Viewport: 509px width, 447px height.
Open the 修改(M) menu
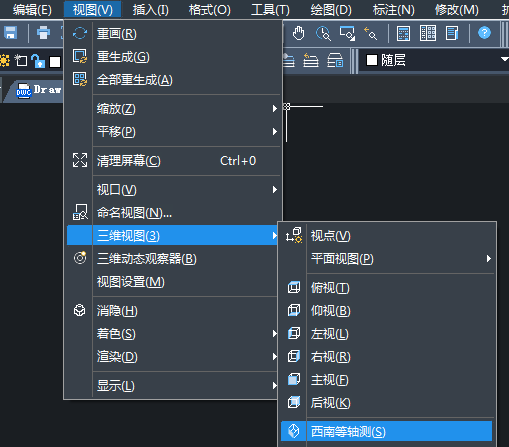pyautogui.click(x=456, y=10)
